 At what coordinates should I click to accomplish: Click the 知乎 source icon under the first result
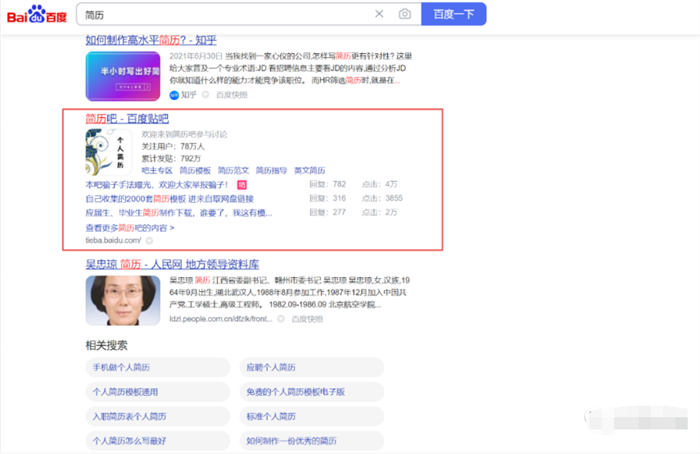pyautogui.click(x=174, y=94)
